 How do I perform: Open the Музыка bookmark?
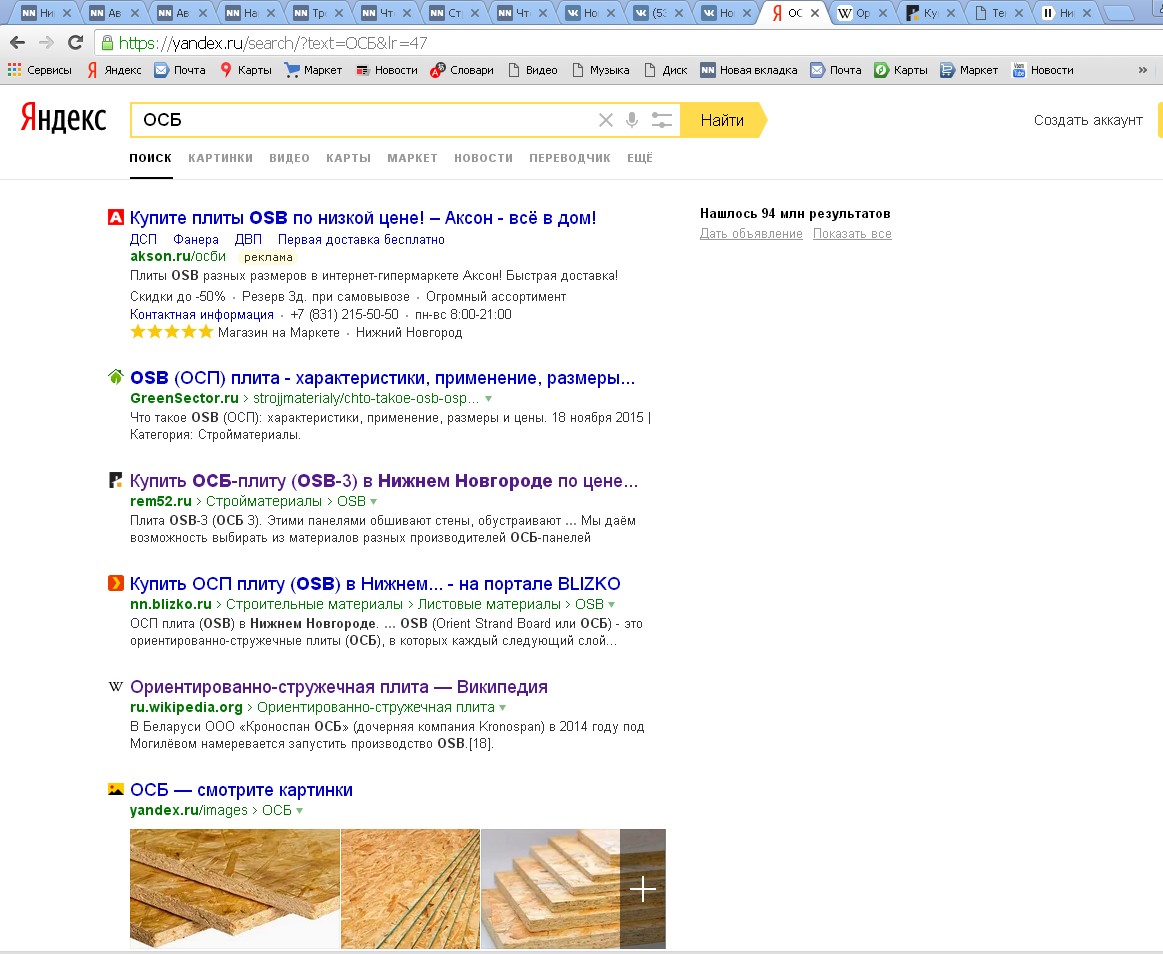point(602,70)
